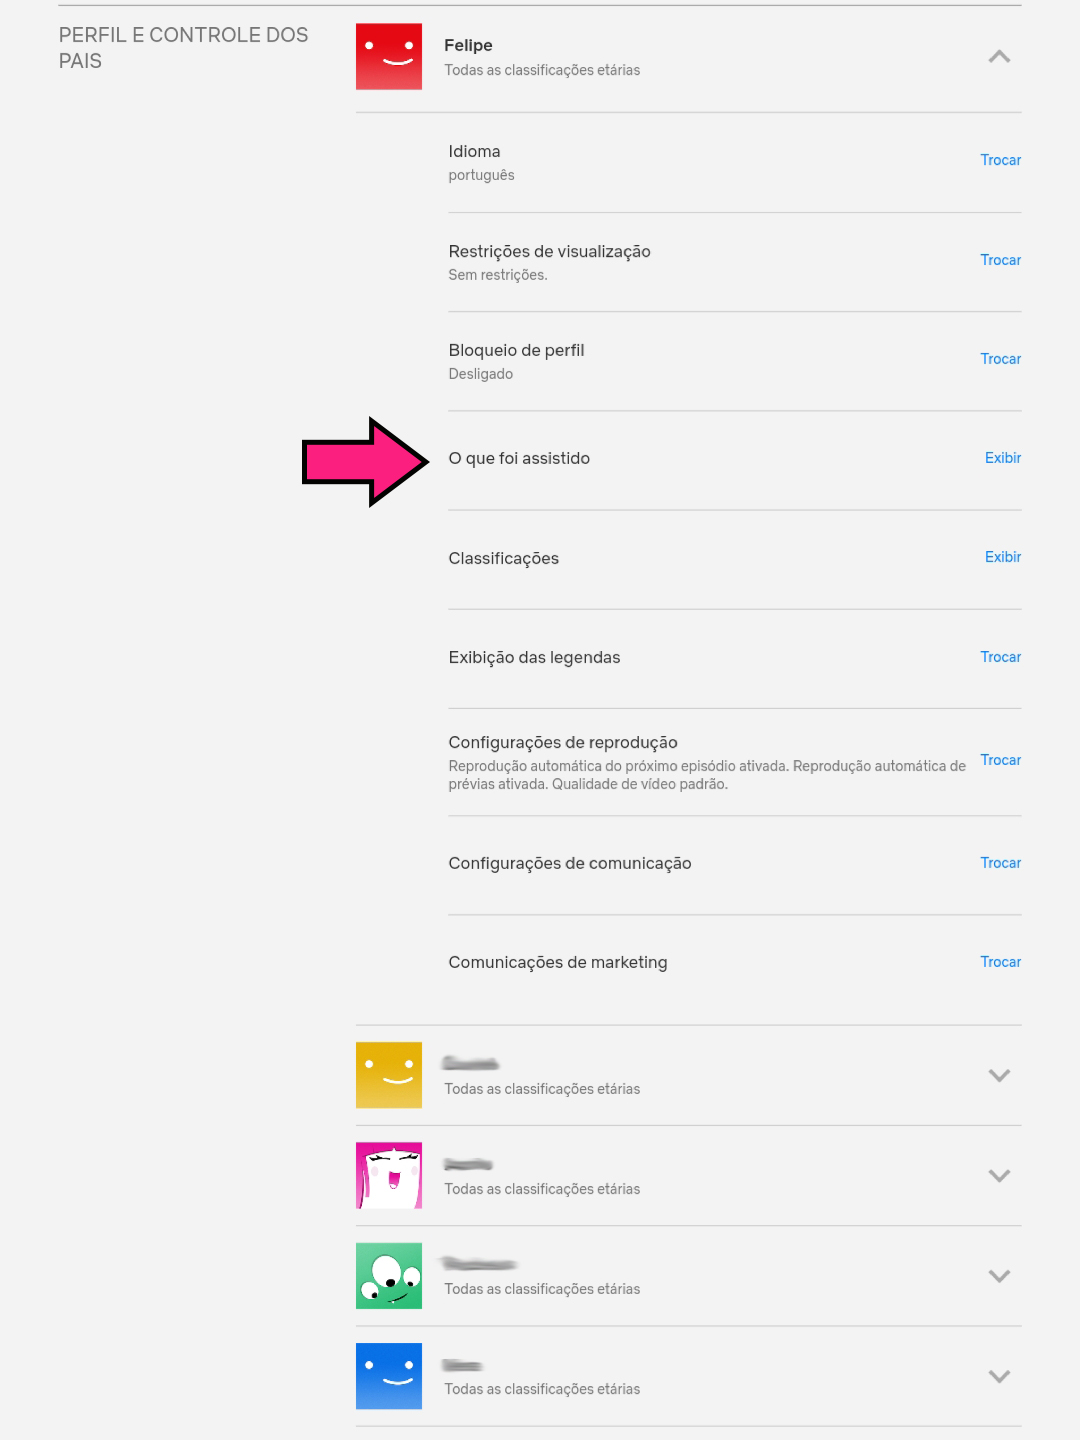Expand the green monster profile settings
The width and height of the screenshot is (1080, 1440).
998,1275
